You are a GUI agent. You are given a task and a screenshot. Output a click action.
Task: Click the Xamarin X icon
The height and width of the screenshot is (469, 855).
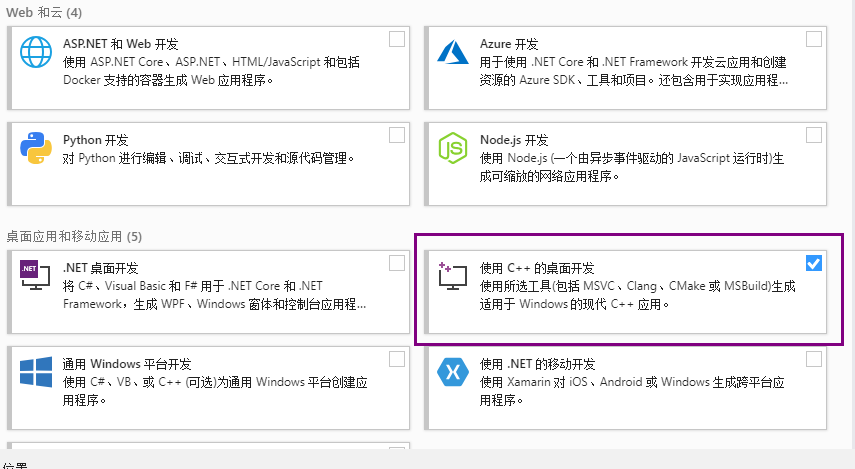(453, 372)
